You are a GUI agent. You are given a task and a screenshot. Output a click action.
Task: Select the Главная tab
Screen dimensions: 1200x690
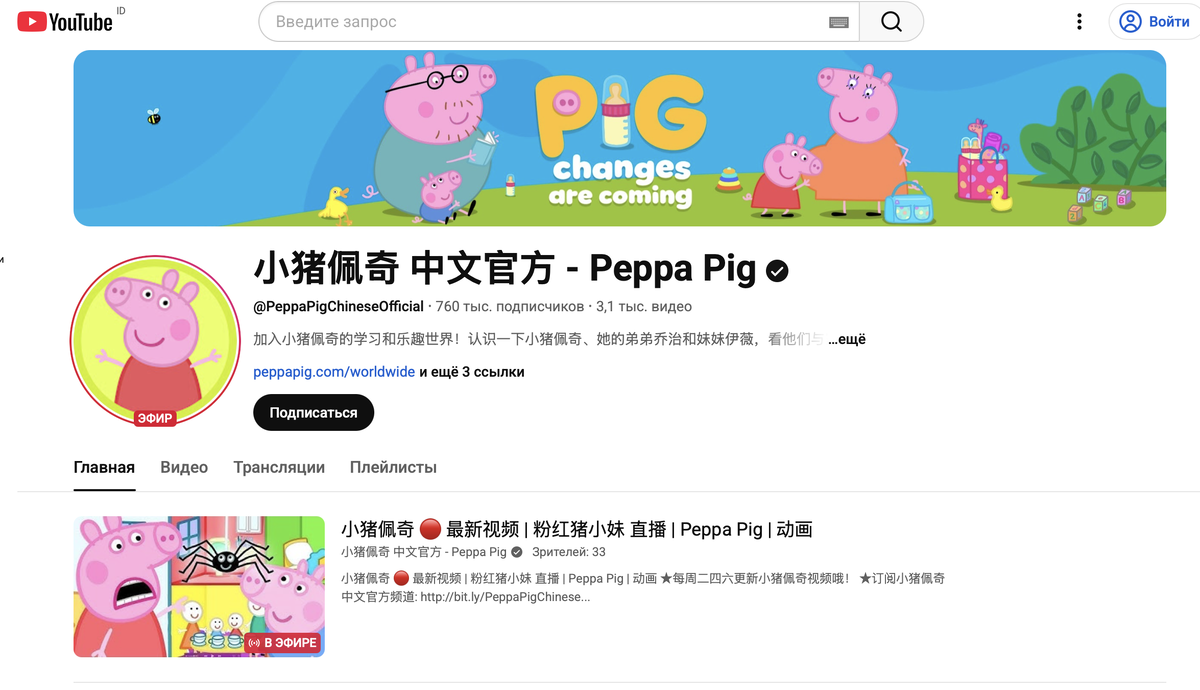point(104,467)
